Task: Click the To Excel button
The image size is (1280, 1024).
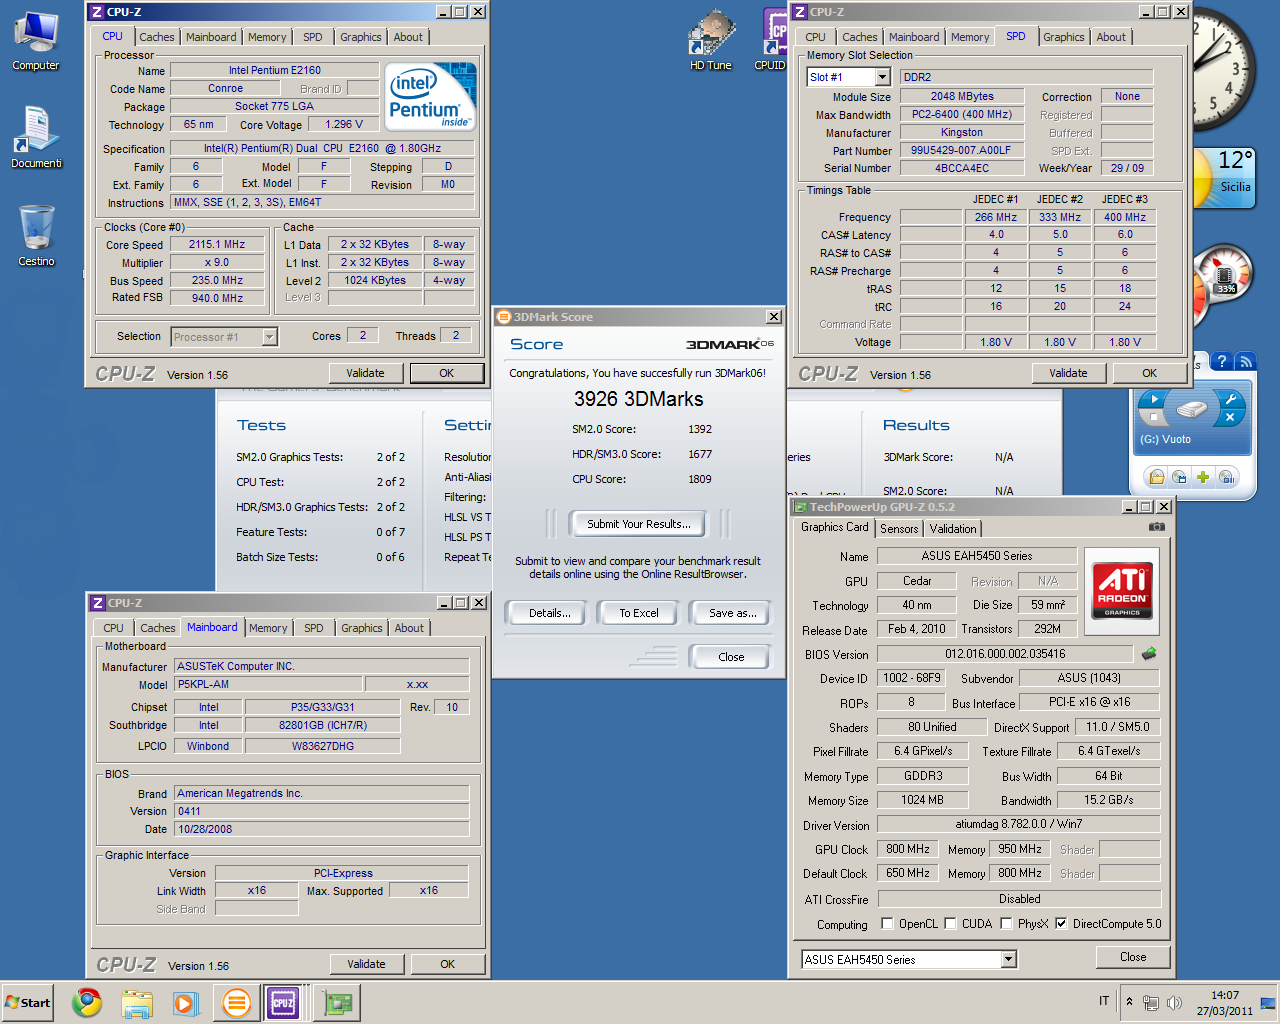Action: tap(639, 613)
